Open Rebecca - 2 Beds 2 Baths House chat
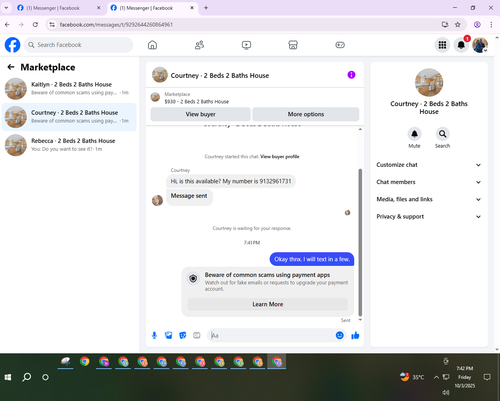 (x=69, y=145)
